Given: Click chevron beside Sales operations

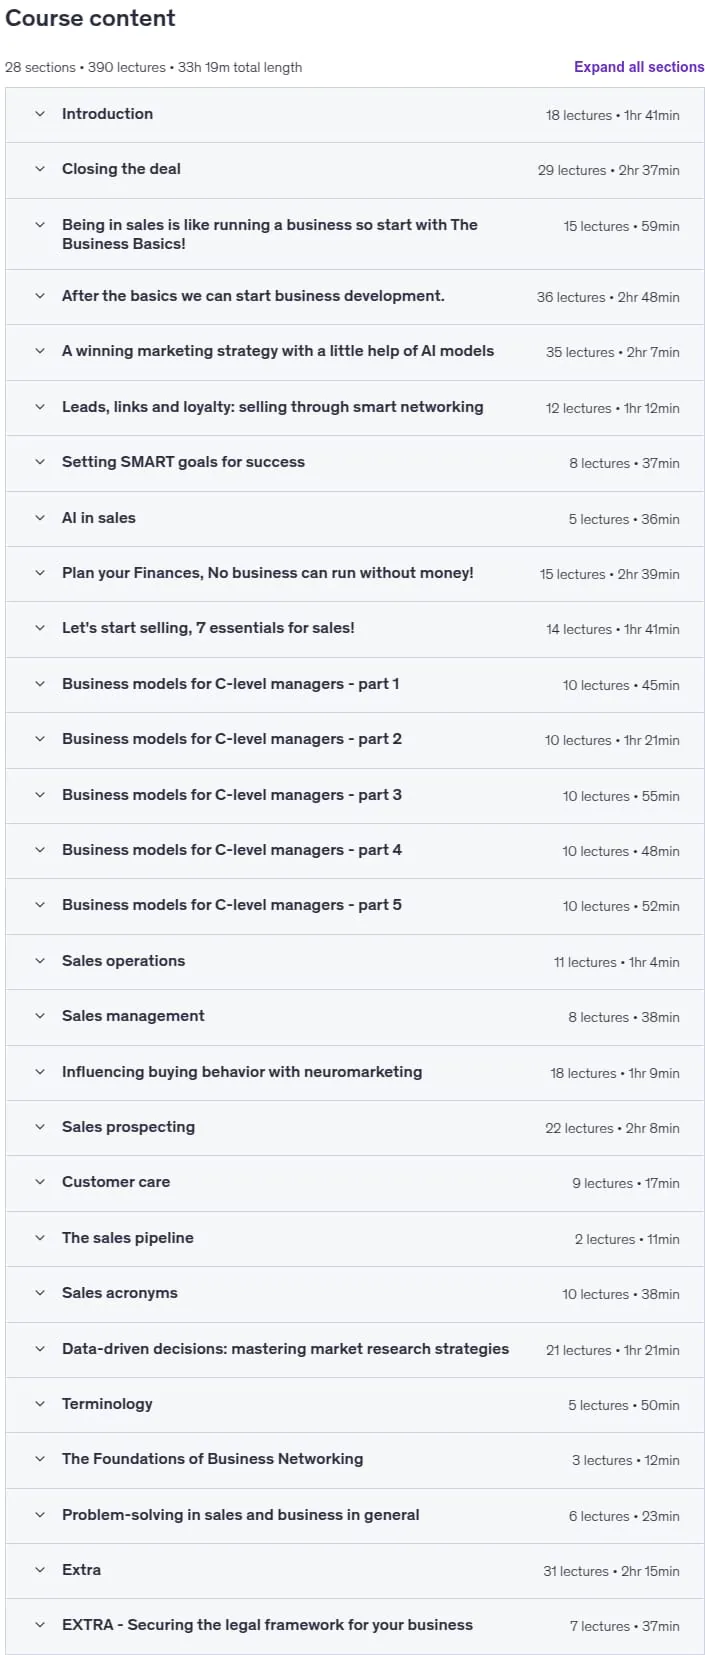Looking at the screenshot, I should (x=40, y=961).
